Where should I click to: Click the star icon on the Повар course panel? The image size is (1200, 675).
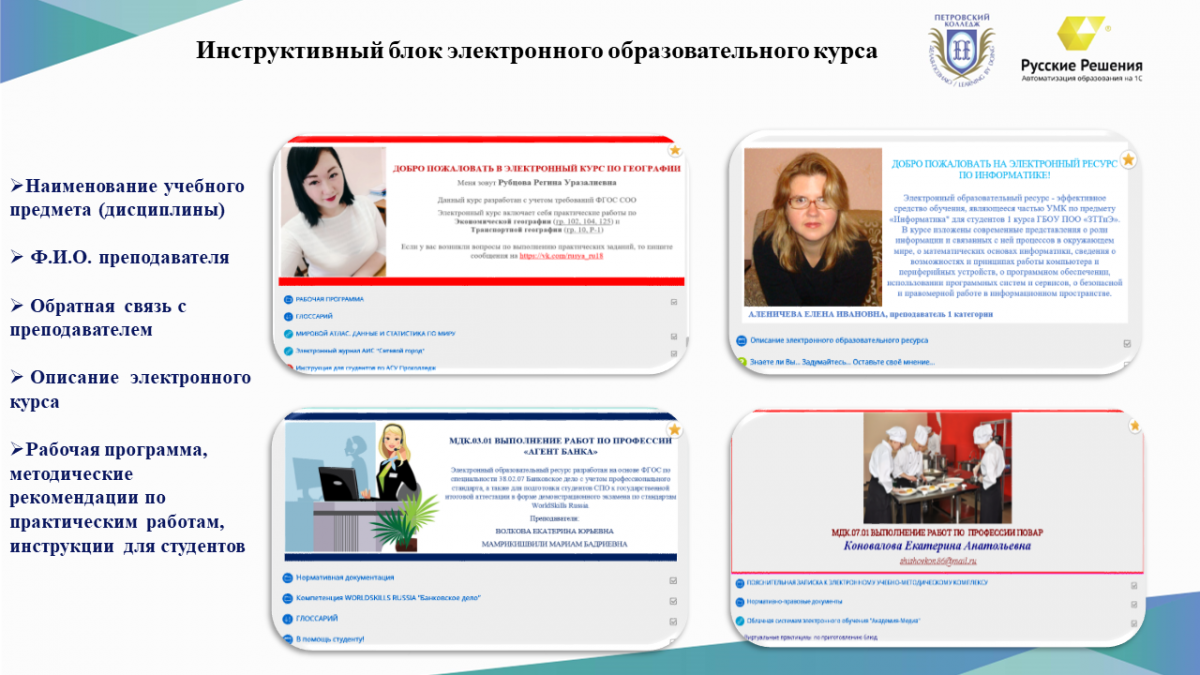pyautogui.click(x=1134, y=426)
